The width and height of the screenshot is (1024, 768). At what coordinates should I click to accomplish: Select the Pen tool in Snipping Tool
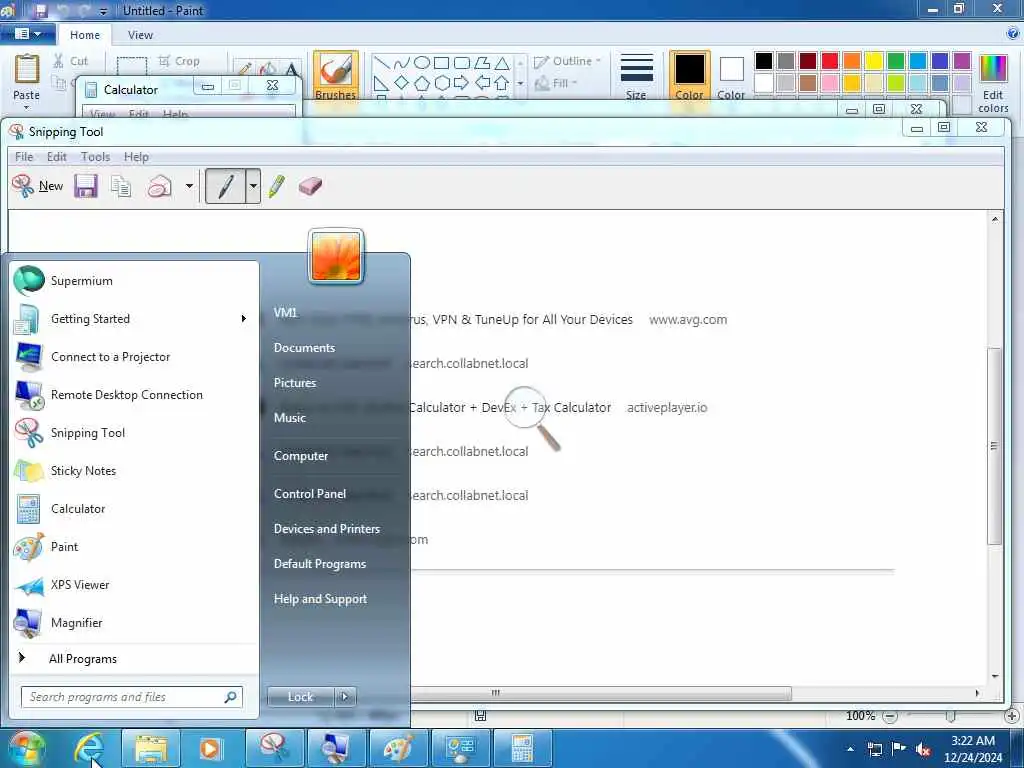[225, 186]
